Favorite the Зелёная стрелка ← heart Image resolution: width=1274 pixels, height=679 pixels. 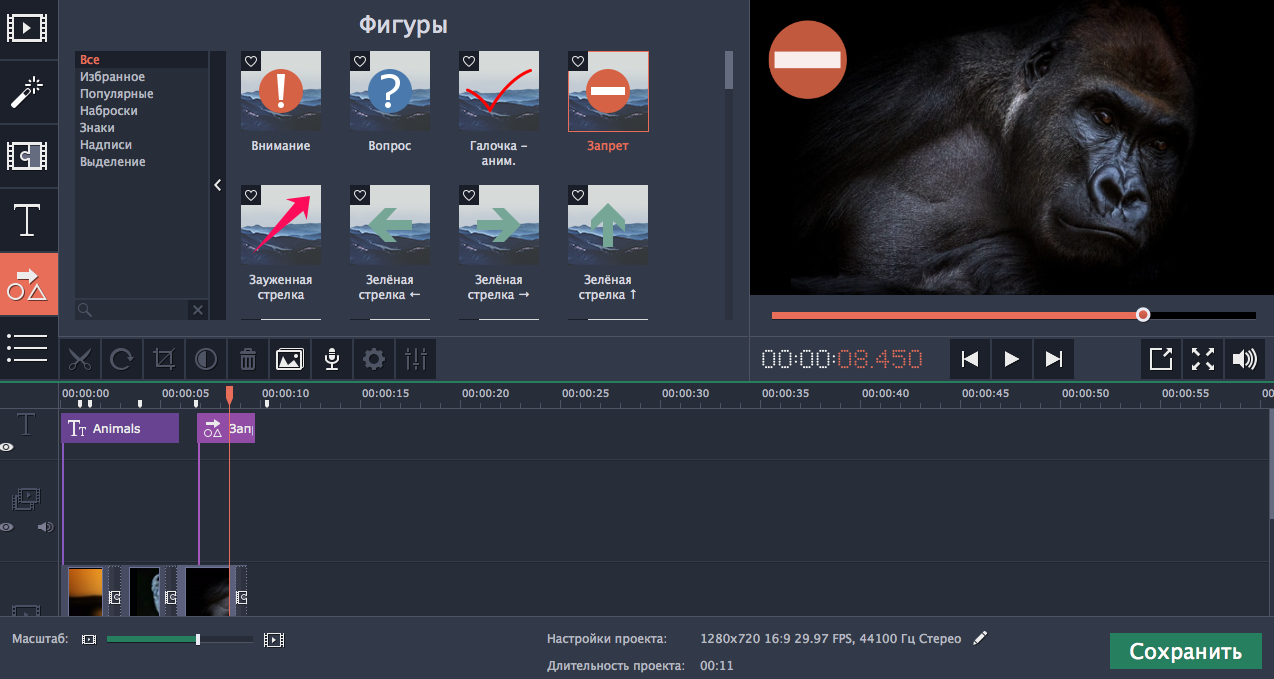(x=359, y=194)
